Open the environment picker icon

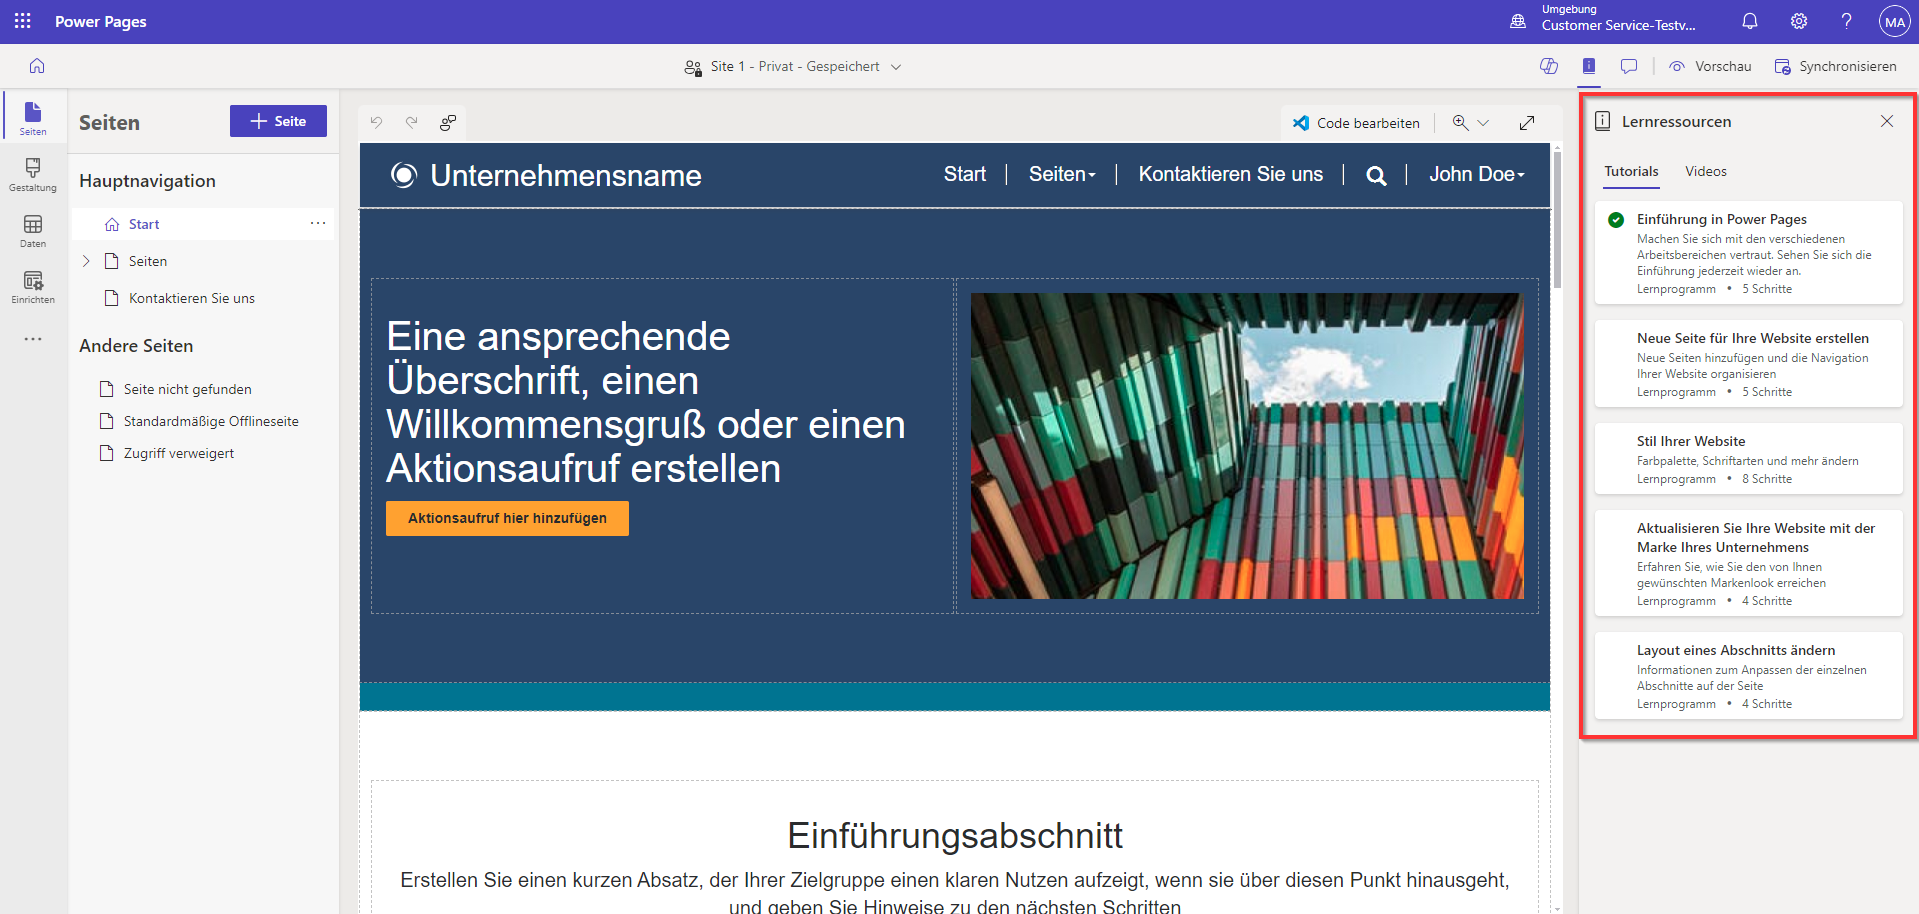[1518, 21]
